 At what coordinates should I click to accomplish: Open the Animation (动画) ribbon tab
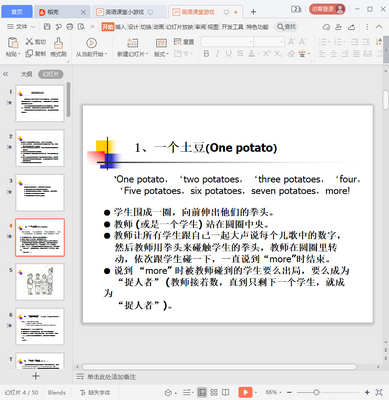coord(159,27)
